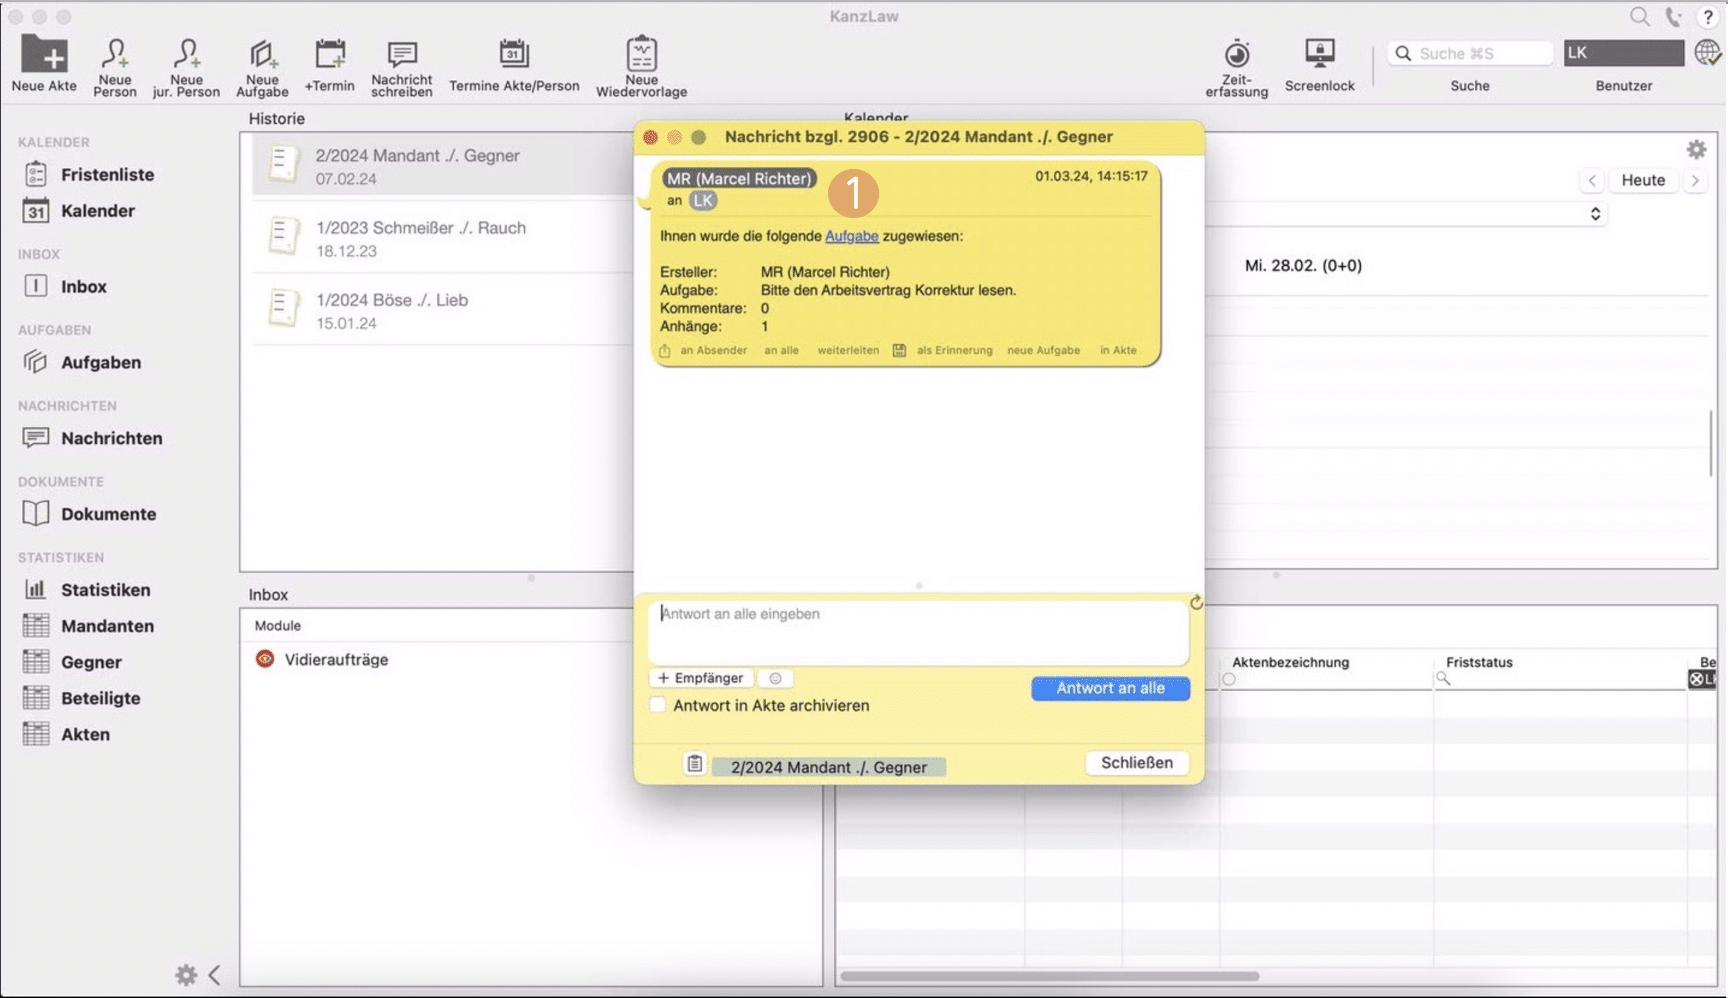The image size is (1728, 998).
Task: Collapse the sidebar with the arrow
Action: click(x=214, y=974)
